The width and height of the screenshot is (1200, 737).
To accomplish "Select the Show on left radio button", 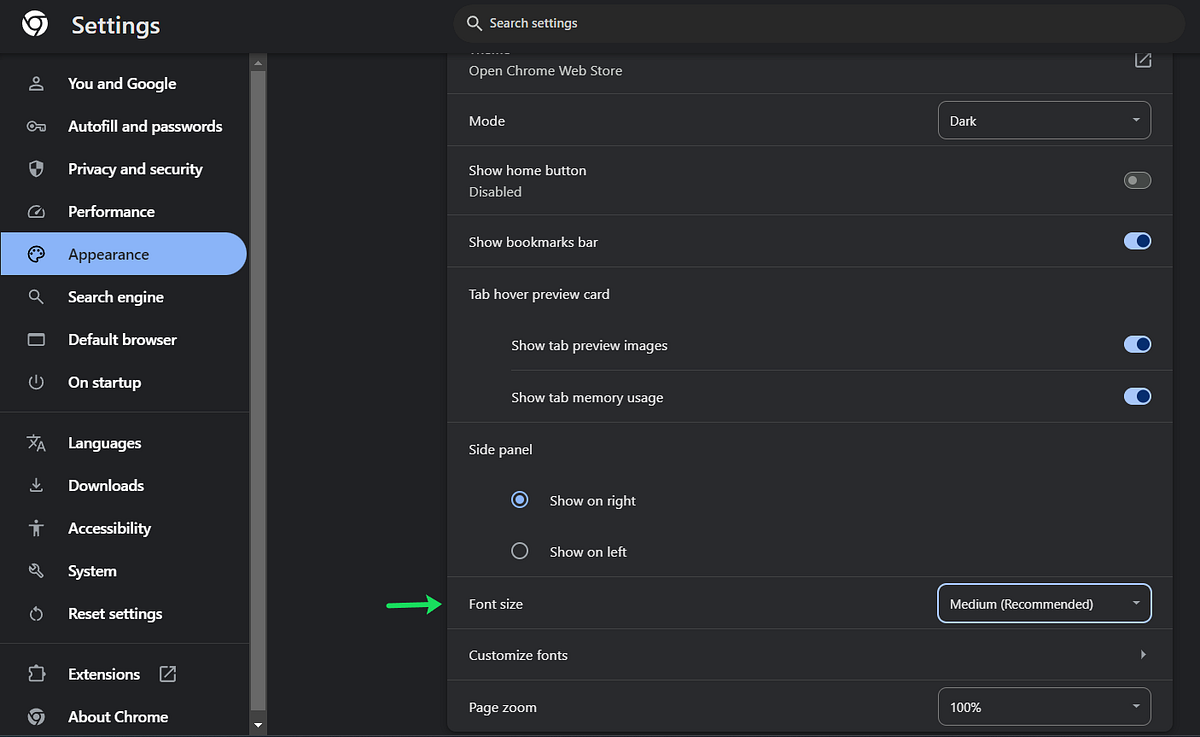I will pos(519,550).
